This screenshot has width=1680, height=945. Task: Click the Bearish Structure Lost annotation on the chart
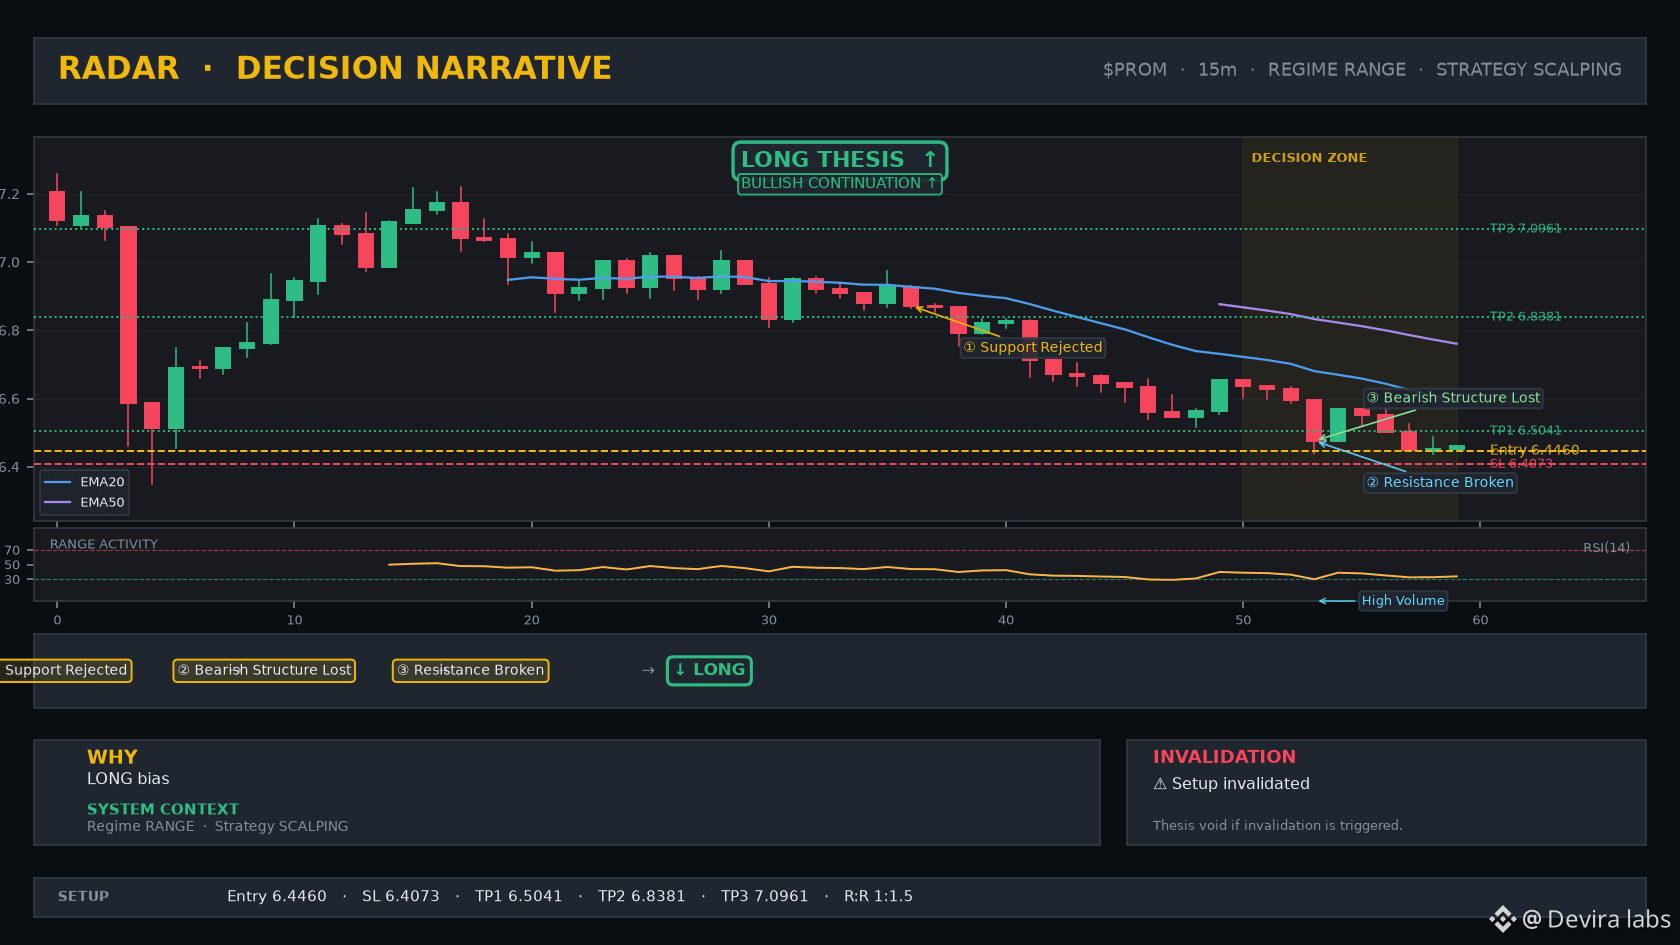[1453, 398]
